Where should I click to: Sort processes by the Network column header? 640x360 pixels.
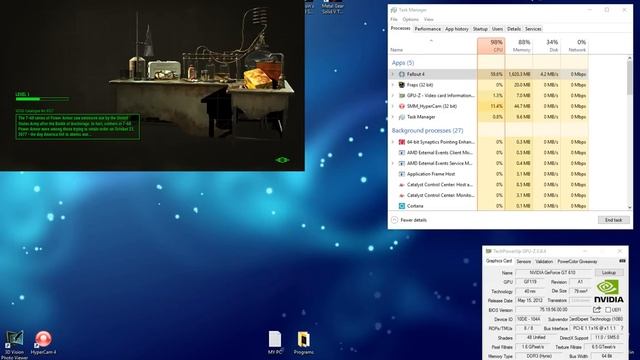(x=574, y=46)
